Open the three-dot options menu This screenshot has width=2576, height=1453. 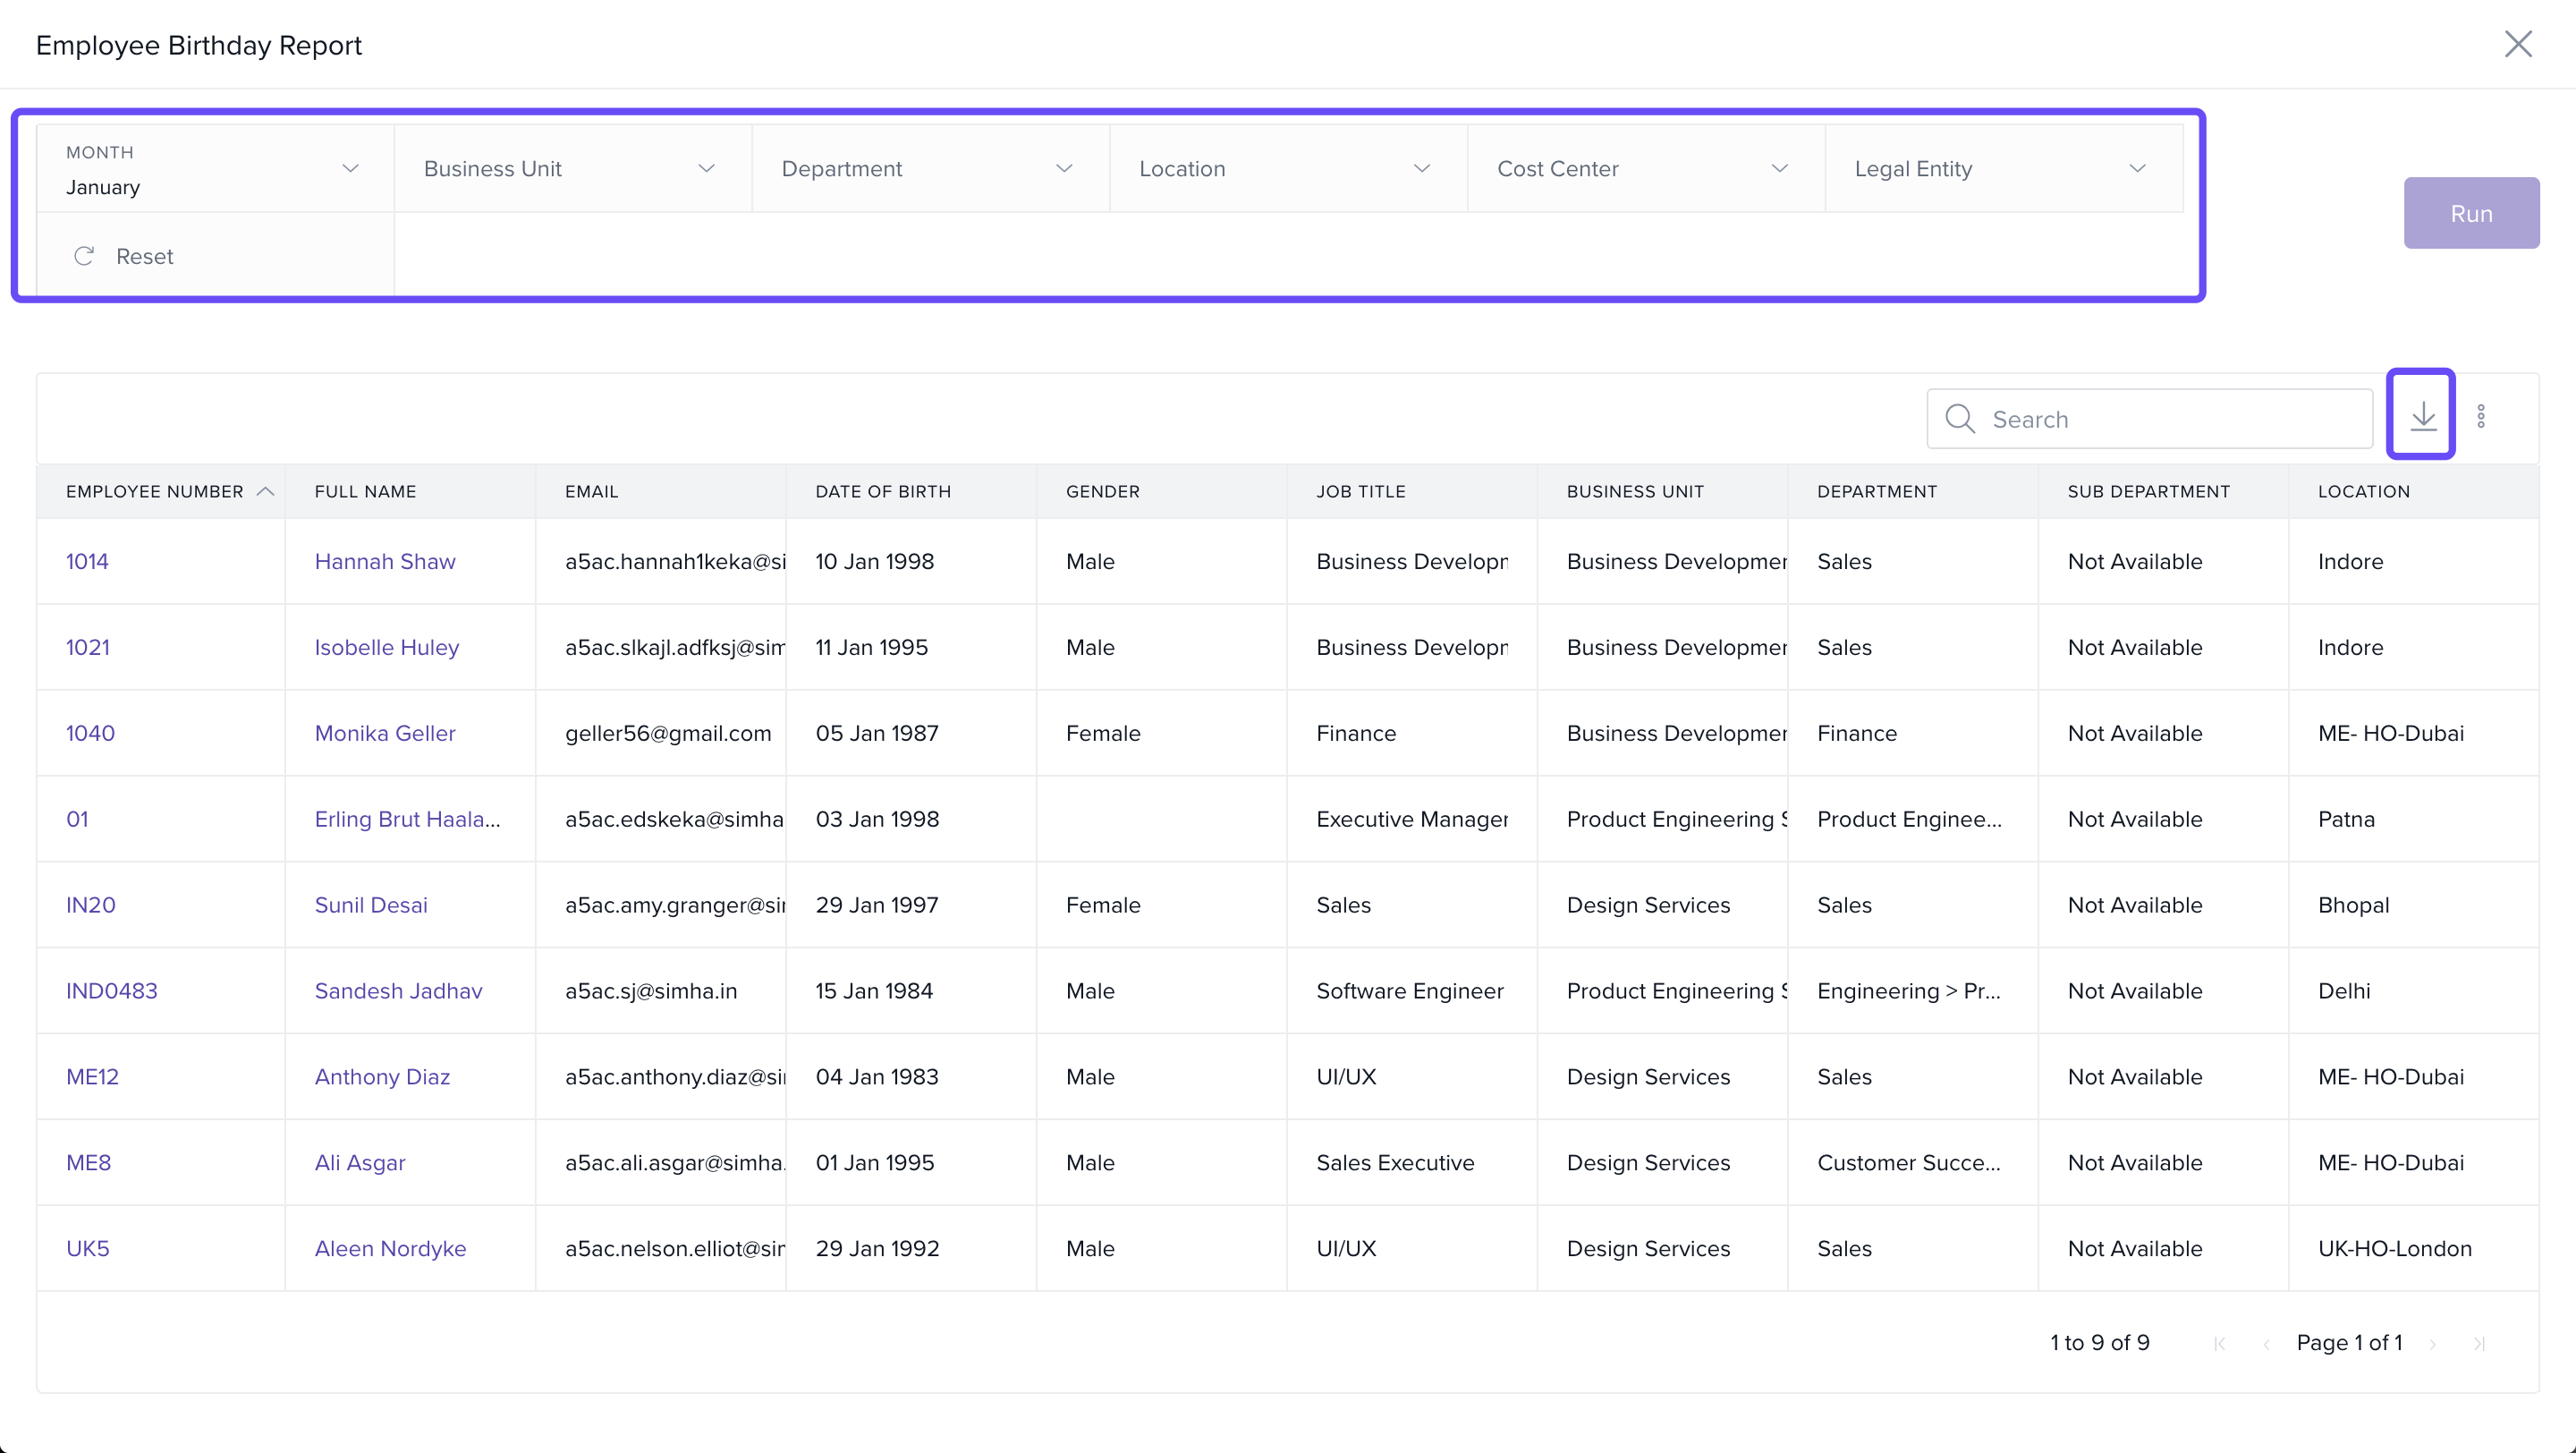(x=2481, y=416)
